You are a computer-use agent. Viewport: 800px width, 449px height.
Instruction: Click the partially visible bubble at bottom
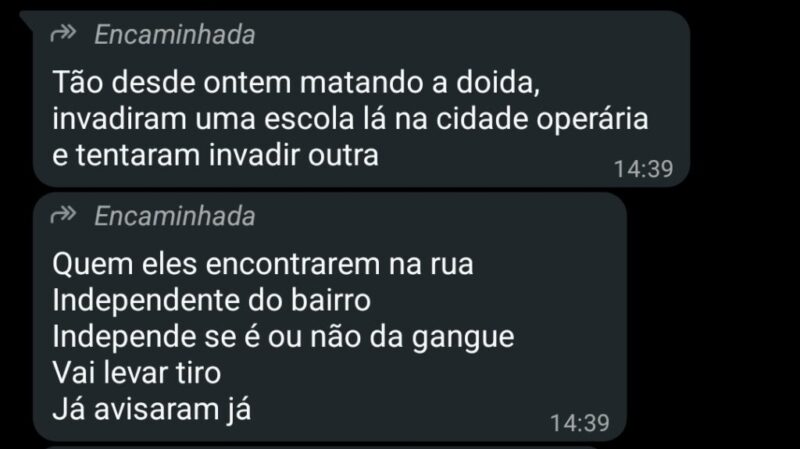coord(321,447)
